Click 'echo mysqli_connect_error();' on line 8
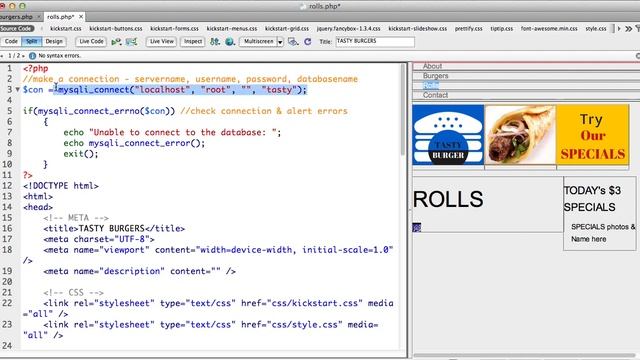 coord(134,143)
